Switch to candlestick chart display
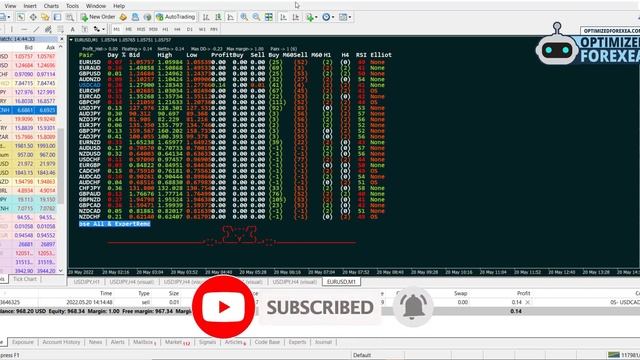 [x=218, y=17]
